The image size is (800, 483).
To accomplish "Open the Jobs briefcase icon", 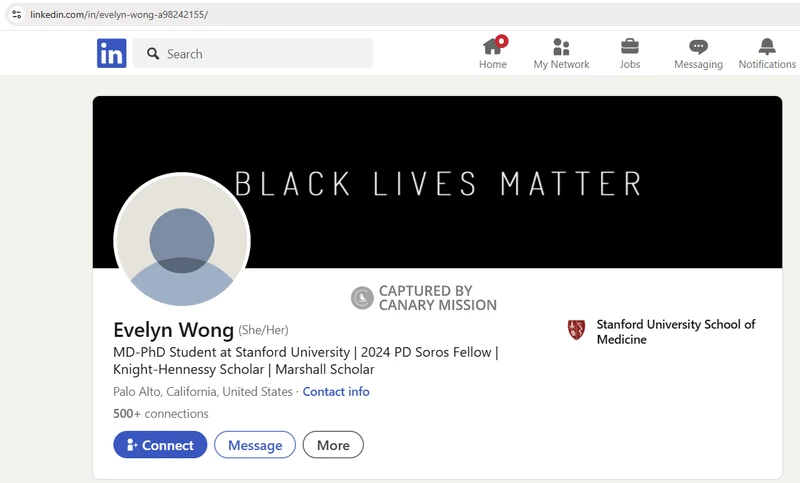I will coord(630,46).
